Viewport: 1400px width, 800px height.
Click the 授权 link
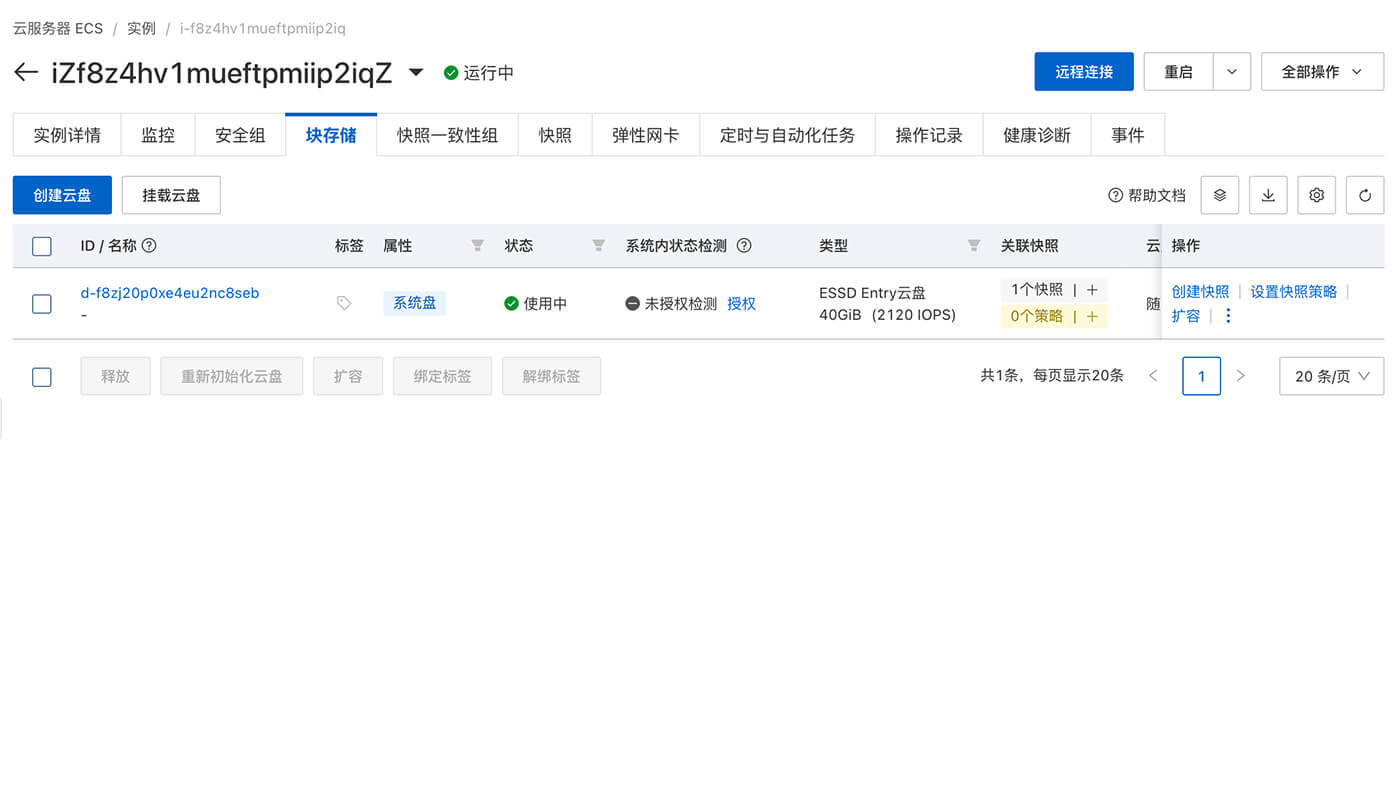coord(741,303)
